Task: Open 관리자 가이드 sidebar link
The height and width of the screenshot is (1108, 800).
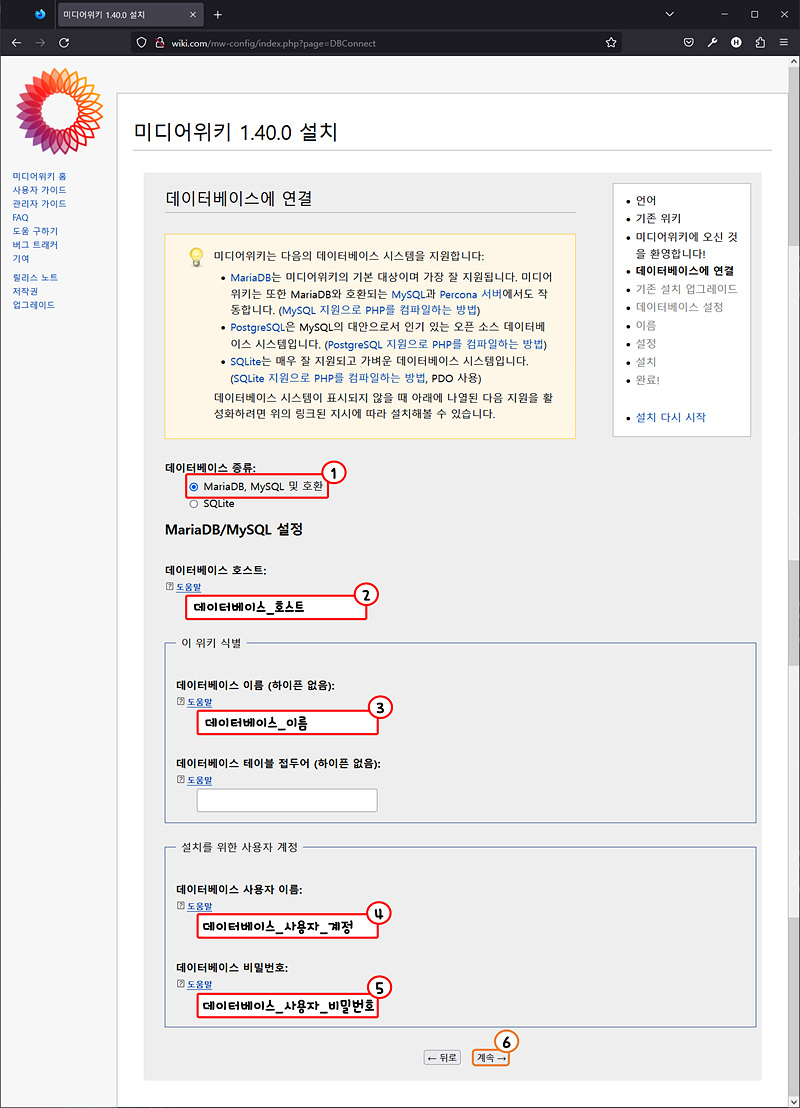Action: 40,204
